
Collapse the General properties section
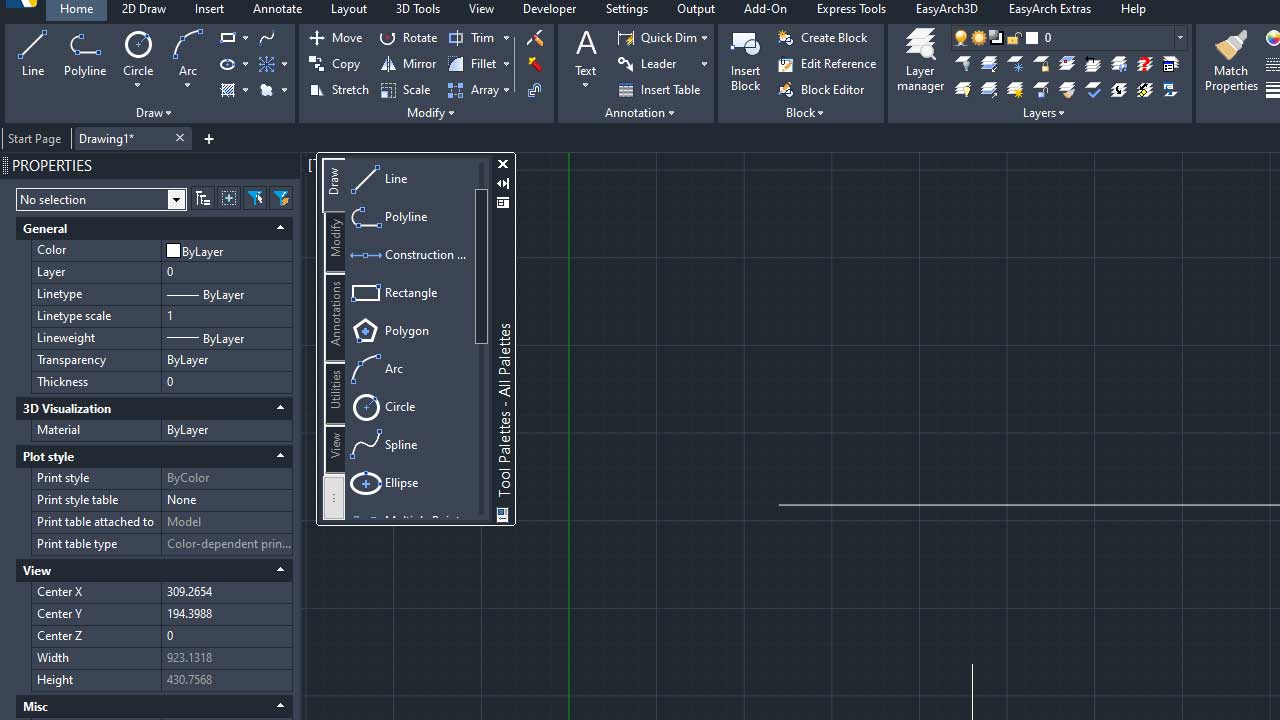click(x=280, y=228)
